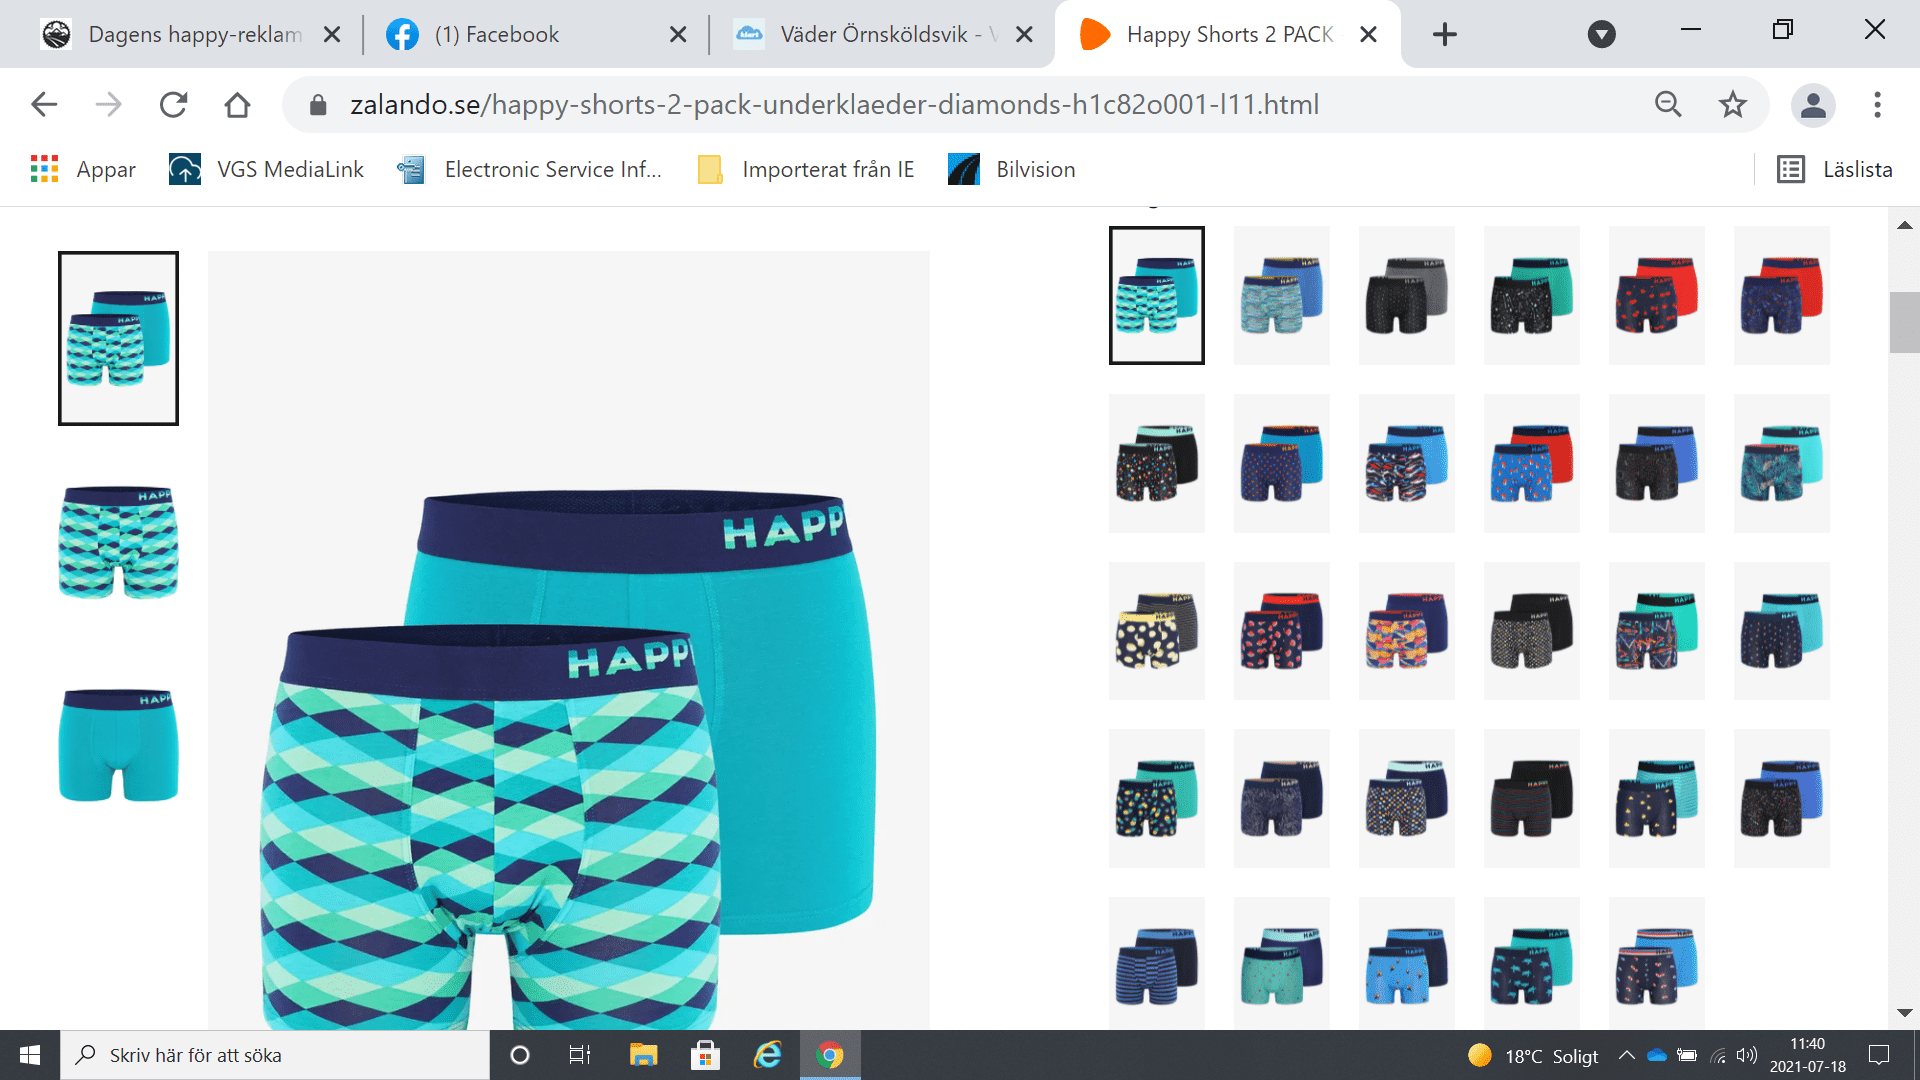Select the grey and black shorts variant
The image size is (1920, 1080).
[1406, 295]
